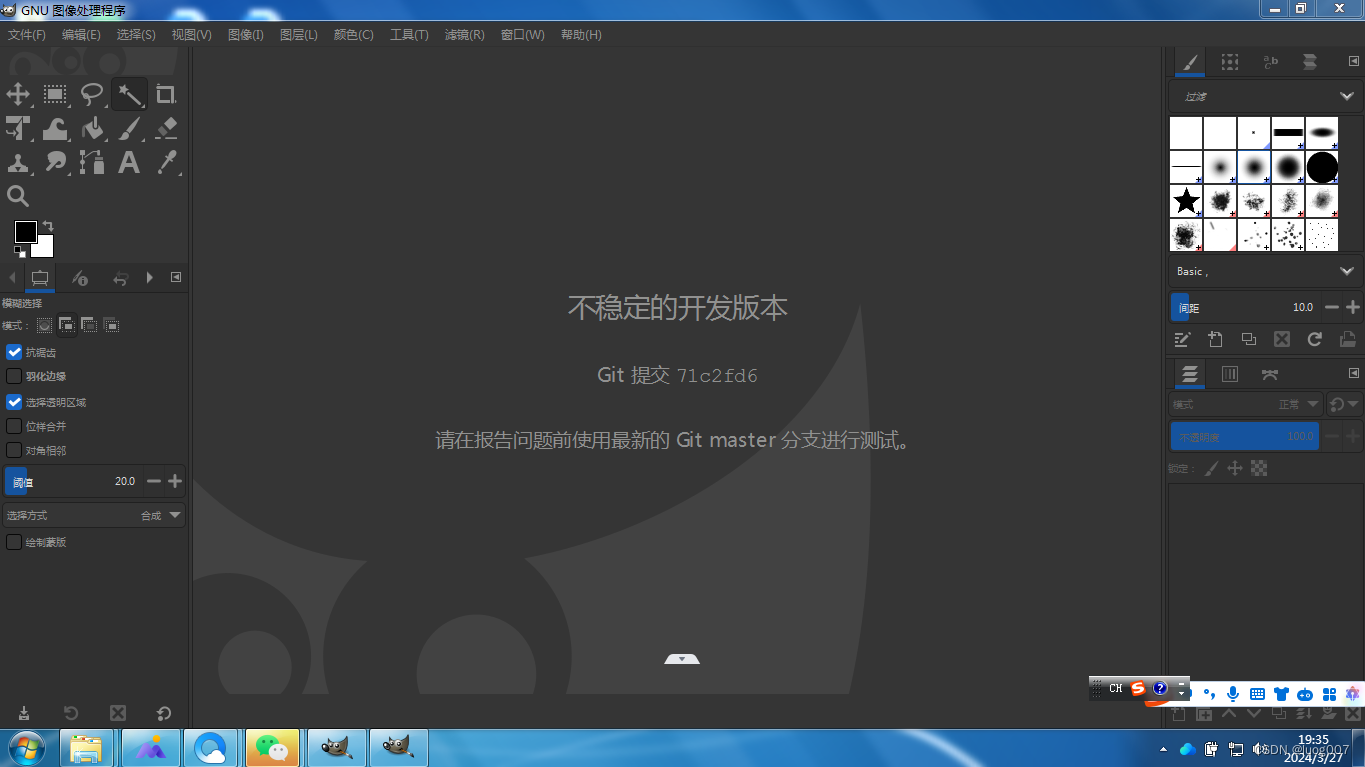Open brushes dock configuration menu arrow
1365x767 pixels.
(x=1354, y=61)
